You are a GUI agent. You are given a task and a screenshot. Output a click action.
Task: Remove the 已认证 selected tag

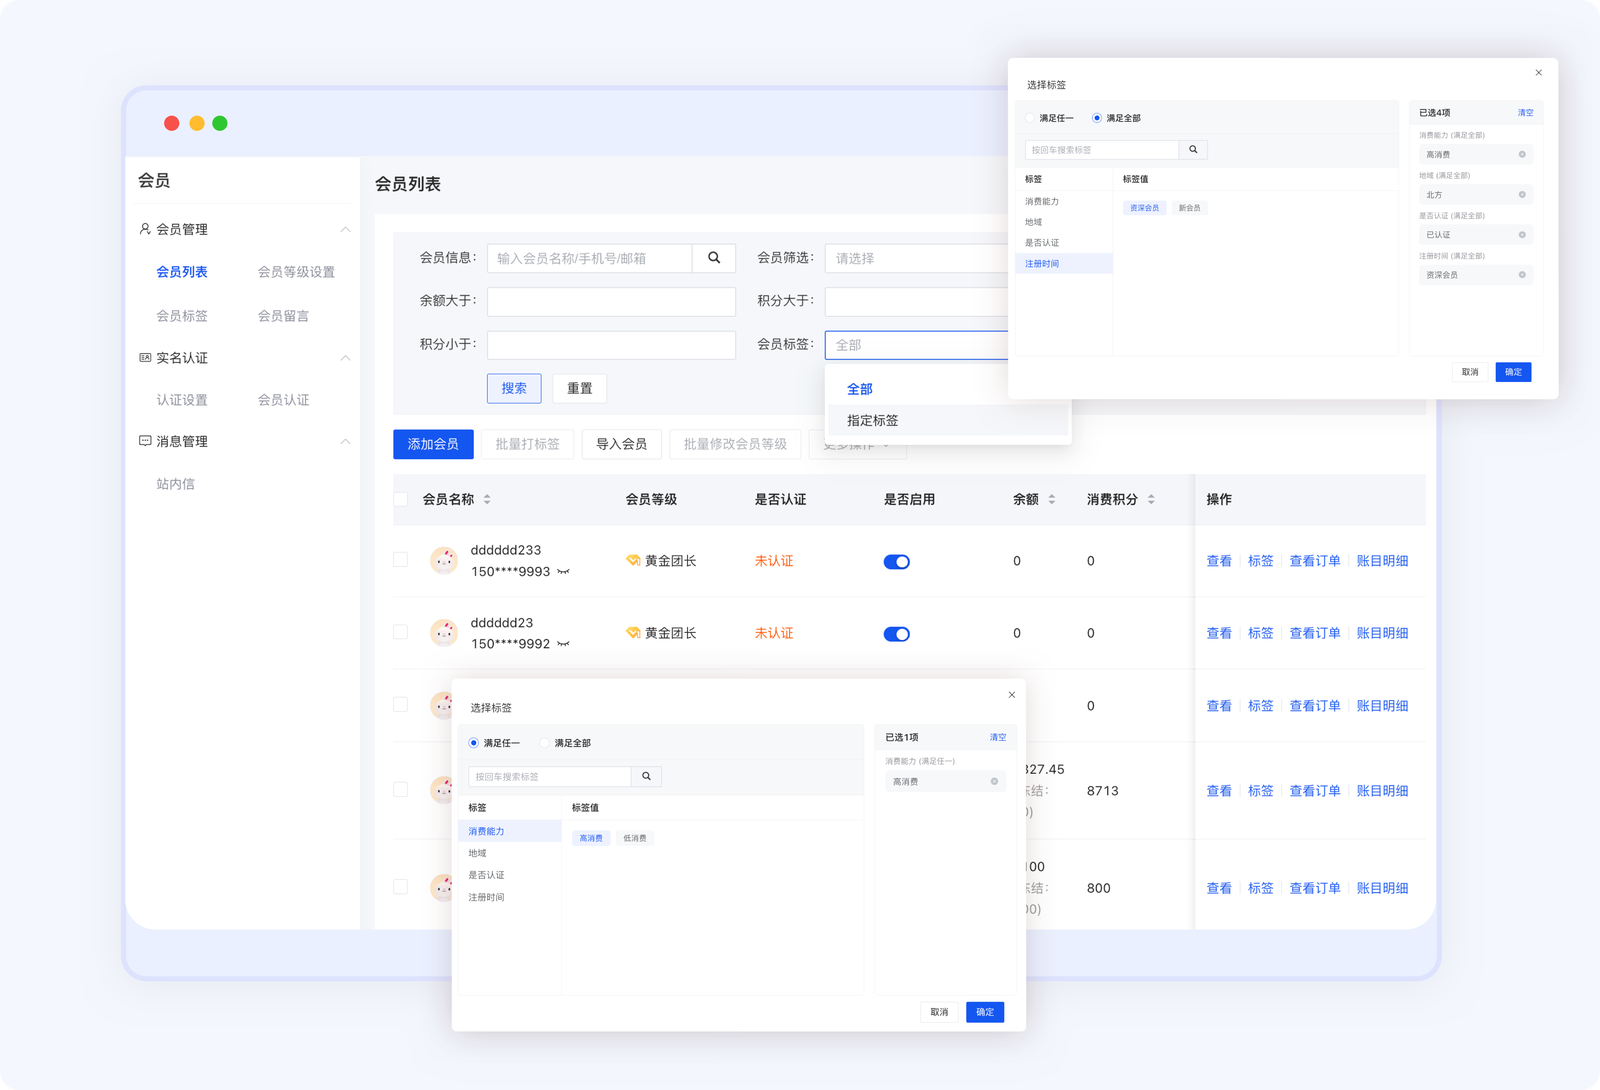pos(1522,235)
